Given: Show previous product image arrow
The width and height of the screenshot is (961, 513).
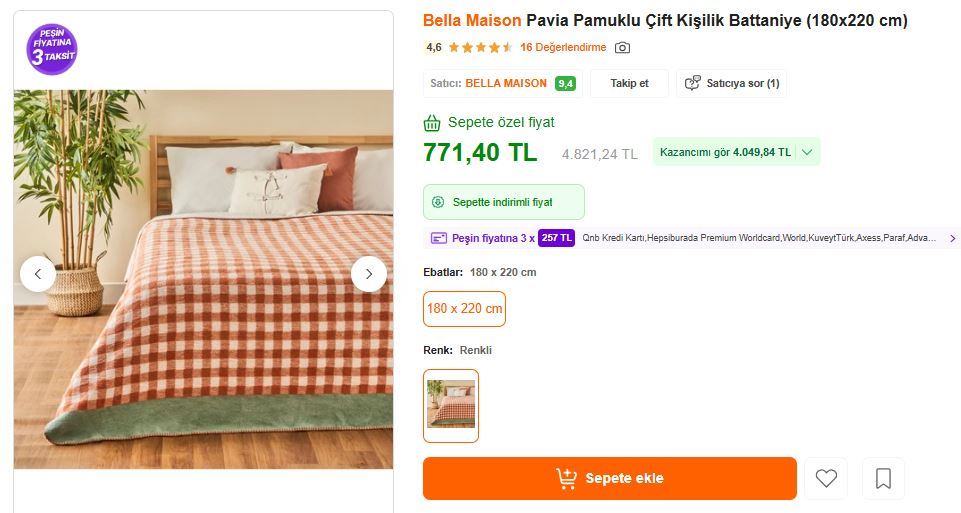Looking at the screenshot, I should 38,273.
